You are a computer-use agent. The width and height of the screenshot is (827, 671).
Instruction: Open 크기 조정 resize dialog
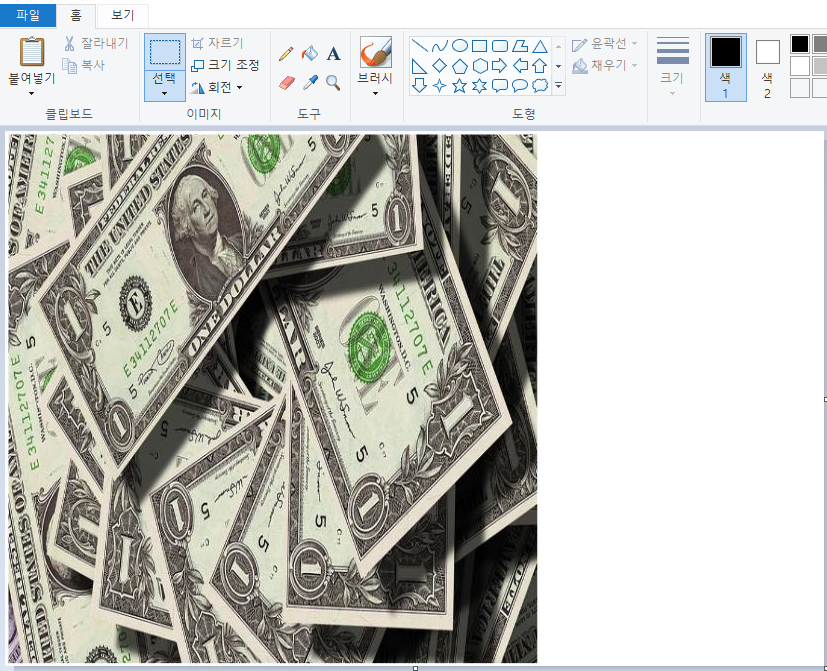coord(225,65)
